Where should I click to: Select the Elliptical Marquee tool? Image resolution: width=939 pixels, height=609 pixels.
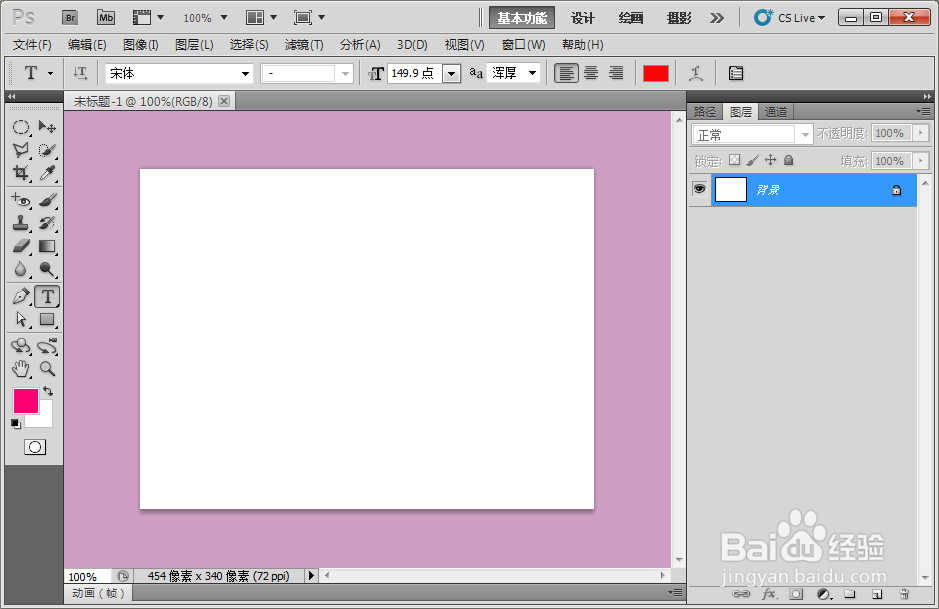tap(21, 127)
